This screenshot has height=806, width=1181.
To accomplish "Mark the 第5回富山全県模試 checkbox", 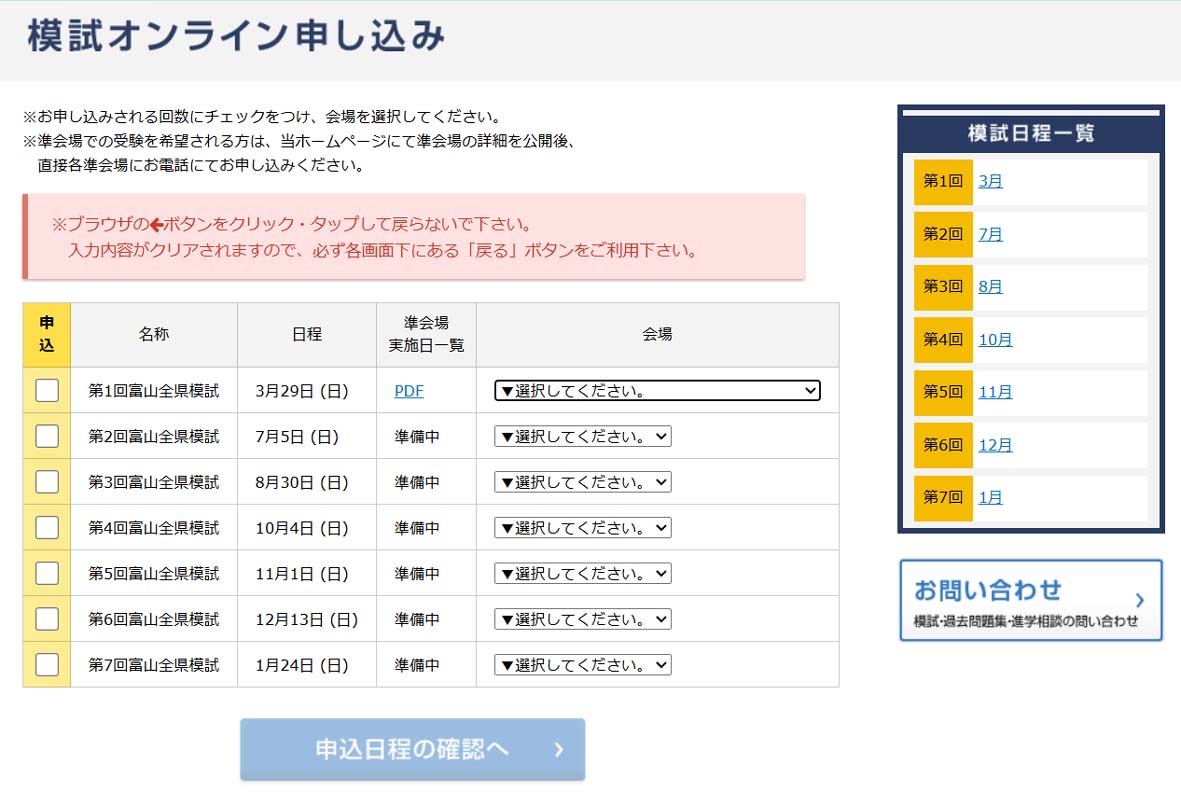I will tap(47, 573).
